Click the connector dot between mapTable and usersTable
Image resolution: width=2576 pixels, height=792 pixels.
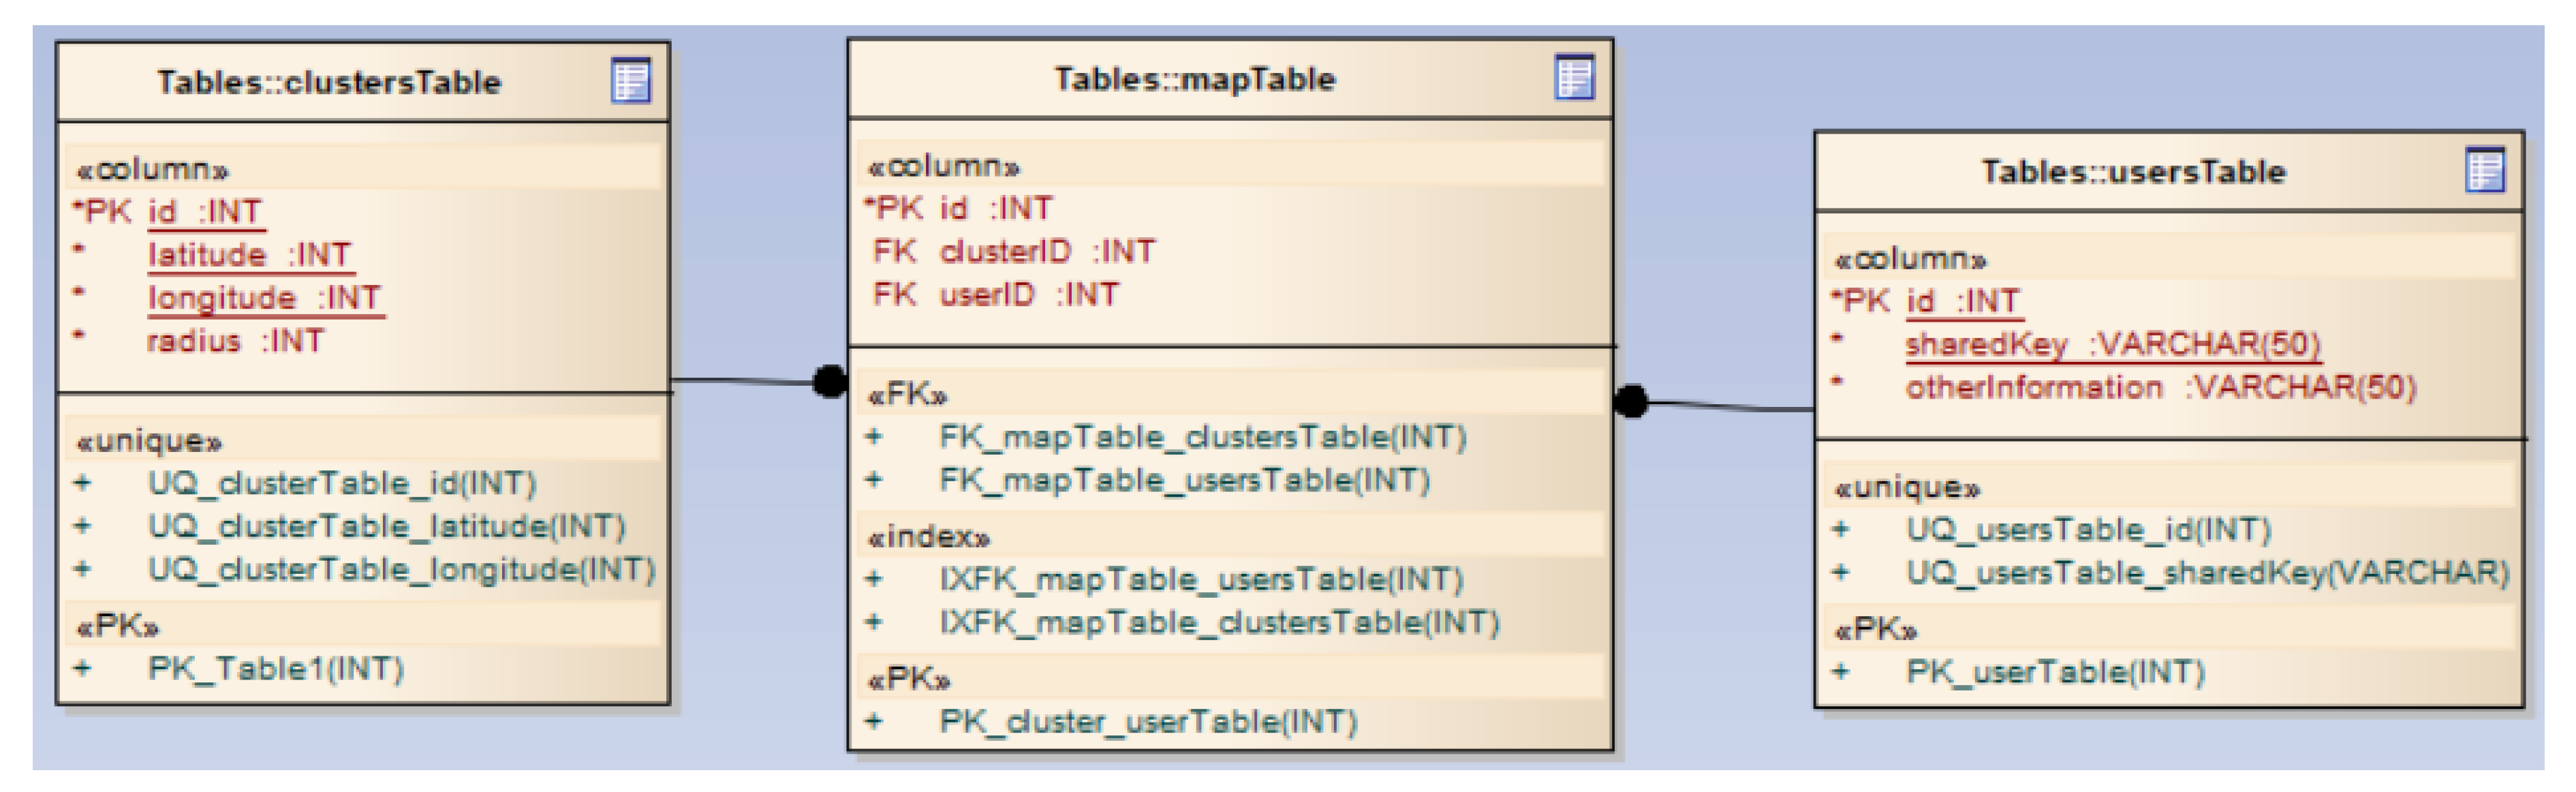click(x=1631, y=401)
